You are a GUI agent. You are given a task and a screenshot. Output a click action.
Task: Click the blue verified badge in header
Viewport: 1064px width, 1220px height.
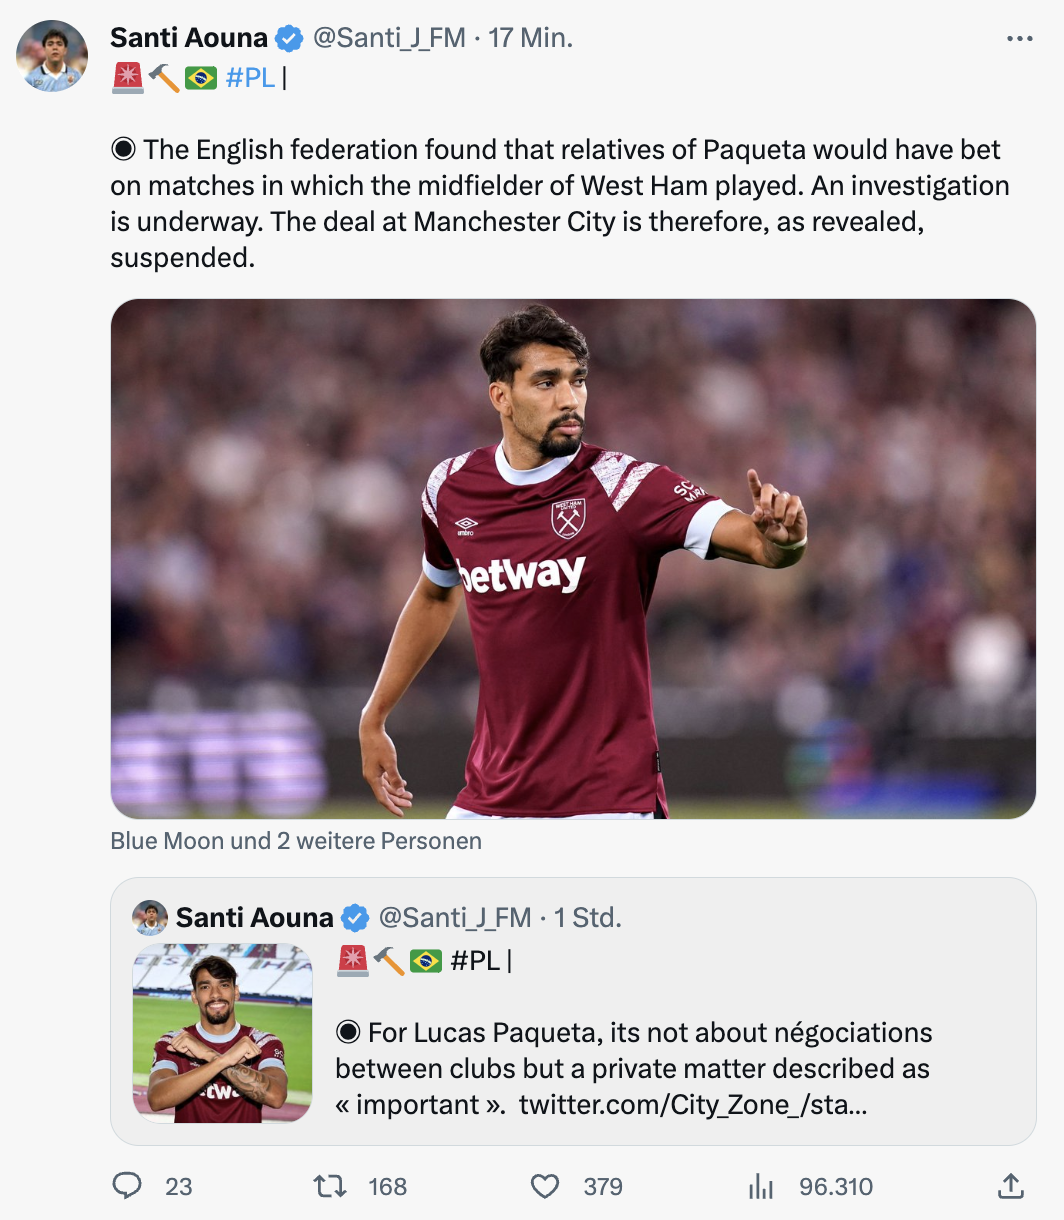coord(289,39)
